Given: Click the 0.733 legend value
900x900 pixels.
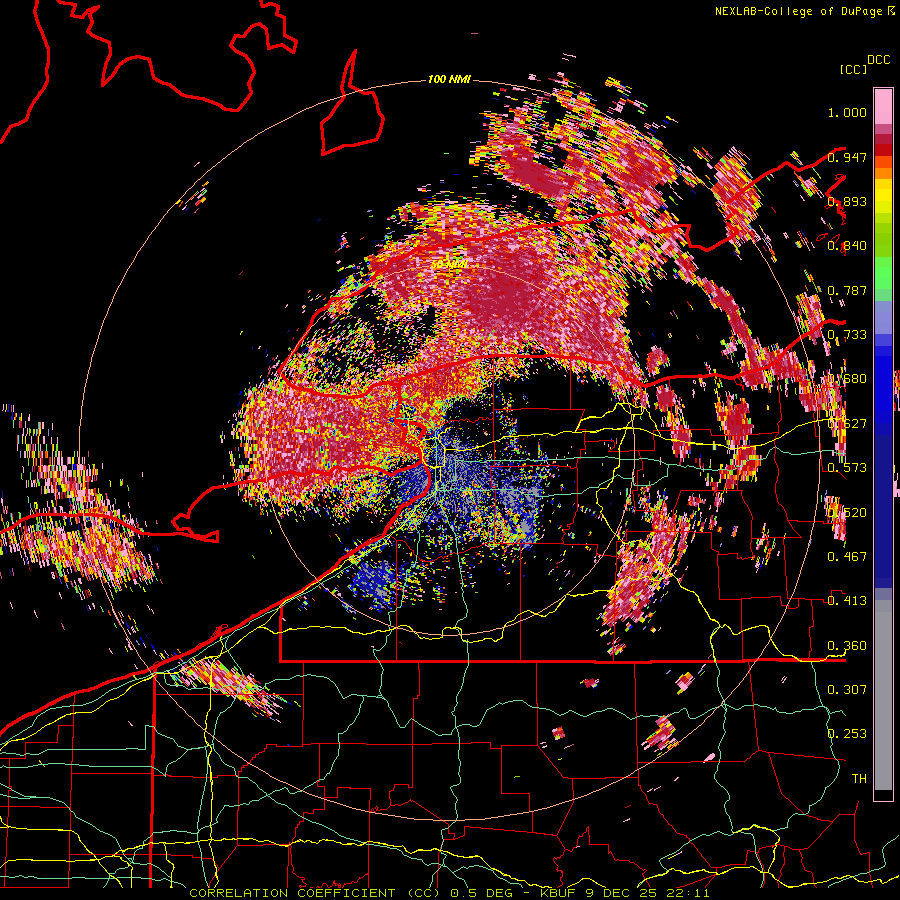Looking at the screenshot, I should (x=847, y=335).
